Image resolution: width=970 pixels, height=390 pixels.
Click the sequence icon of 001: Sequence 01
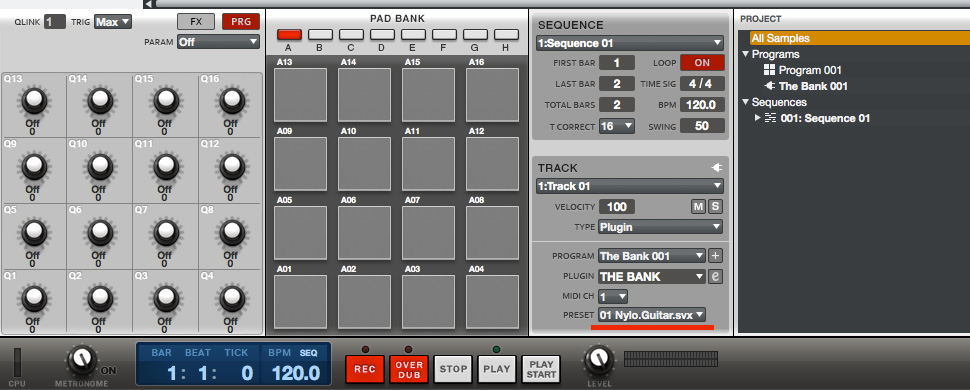(x=770, y=118)
